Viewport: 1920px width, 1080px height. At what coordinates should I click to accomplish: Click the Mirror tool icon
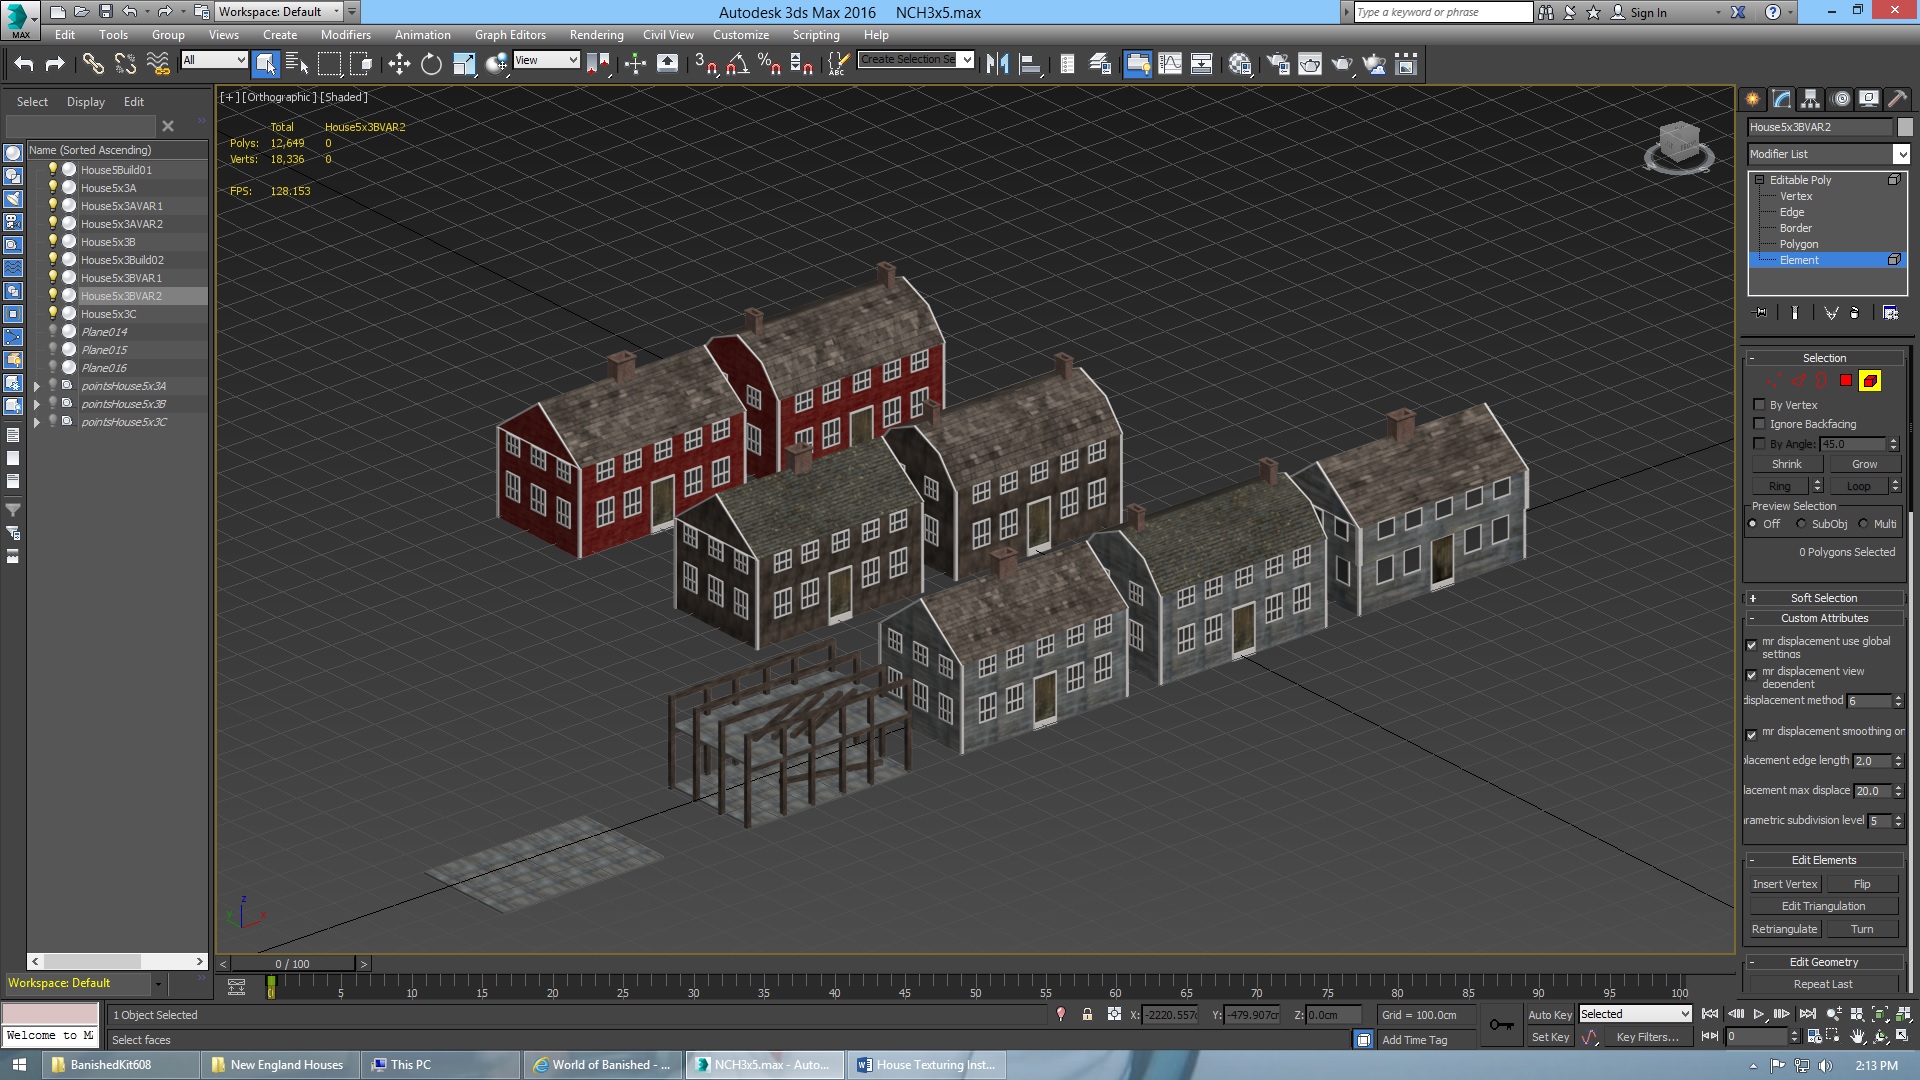point(997,64)
